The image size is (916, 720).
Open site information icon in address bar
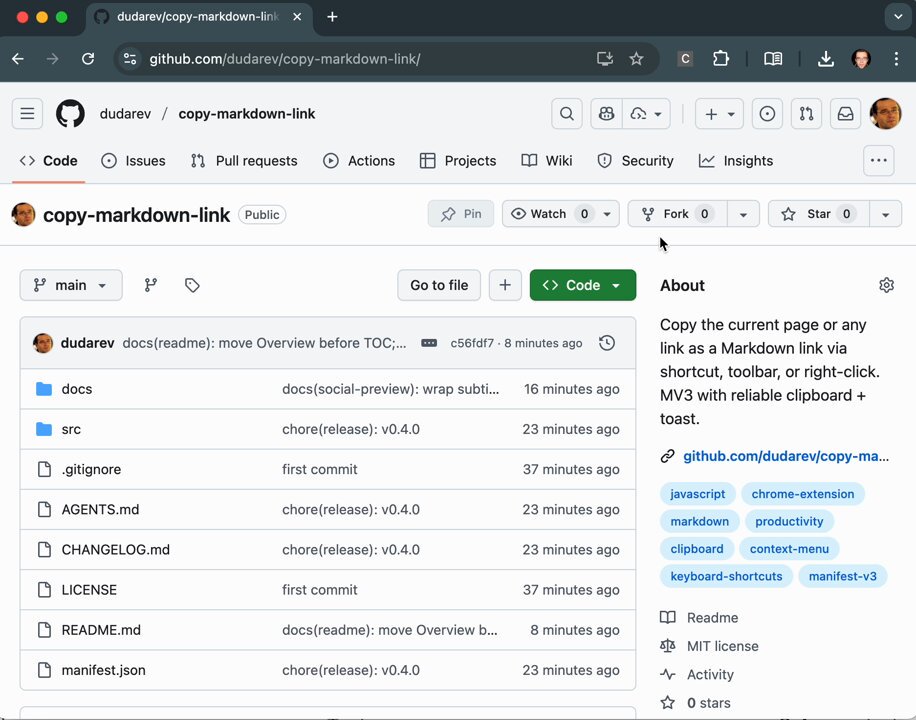tap(130, 59)
